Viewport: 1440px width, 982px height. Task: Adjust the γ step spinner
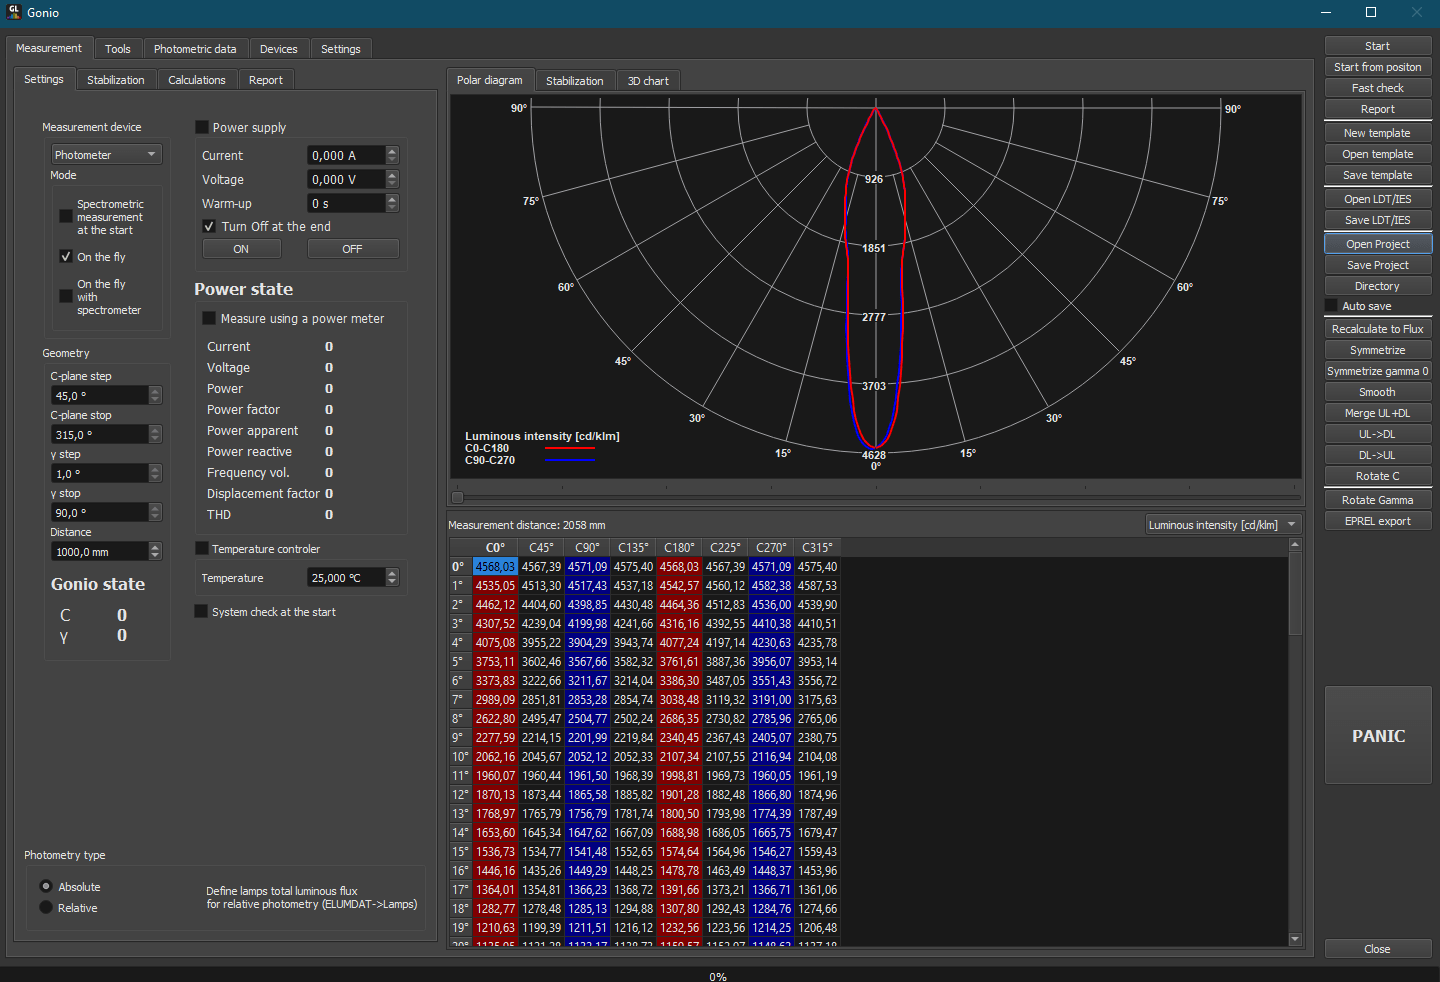click(x=155, y=473)
